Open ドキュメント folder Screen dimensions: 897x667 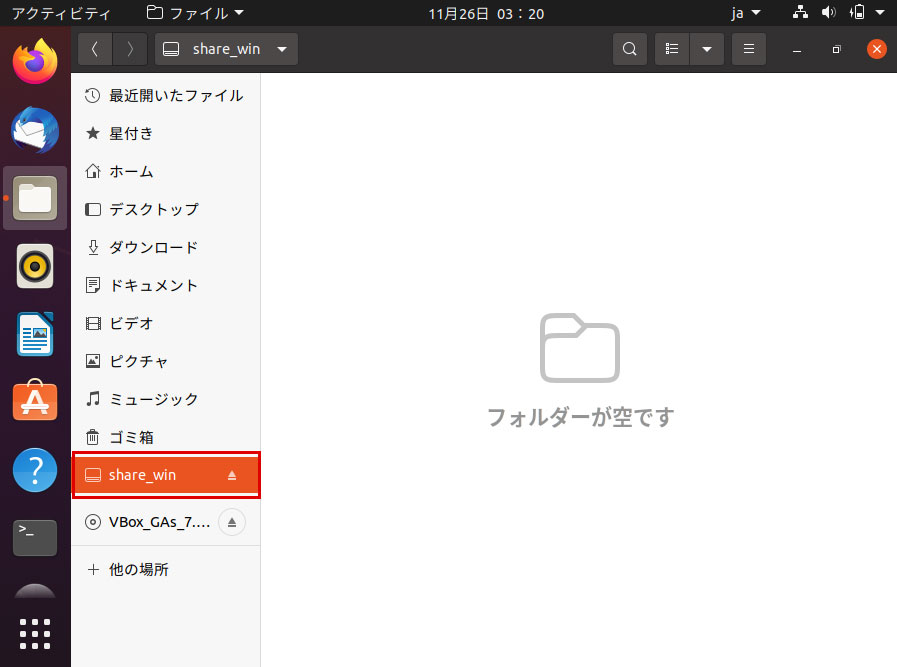tap(166, 285)
